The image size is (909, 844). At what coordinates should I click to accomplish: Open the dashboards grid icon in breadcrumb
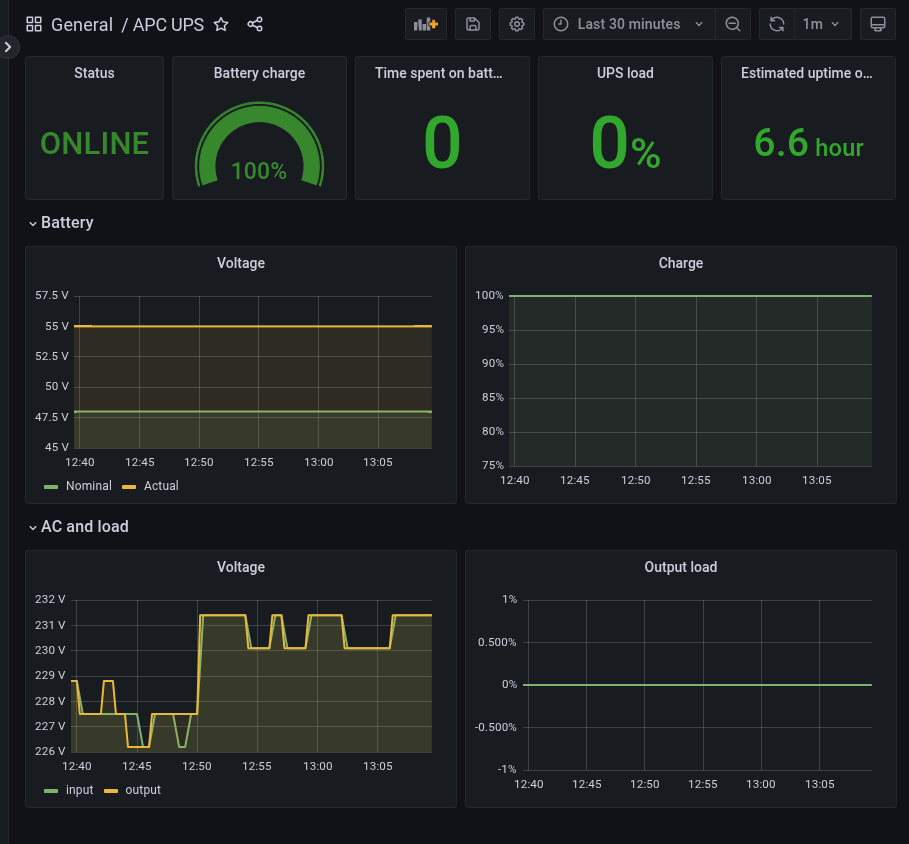click(34, 23)
